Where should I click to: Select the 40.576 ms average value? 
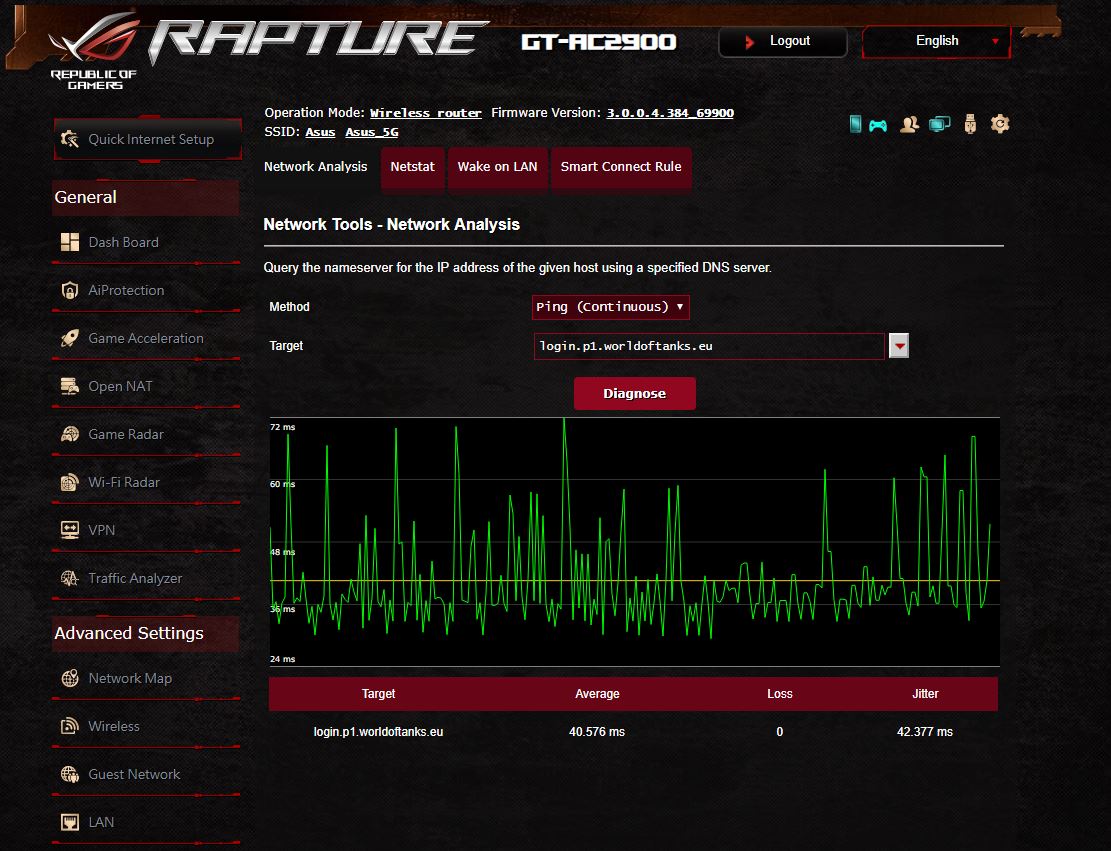click(x=597, y=732)
